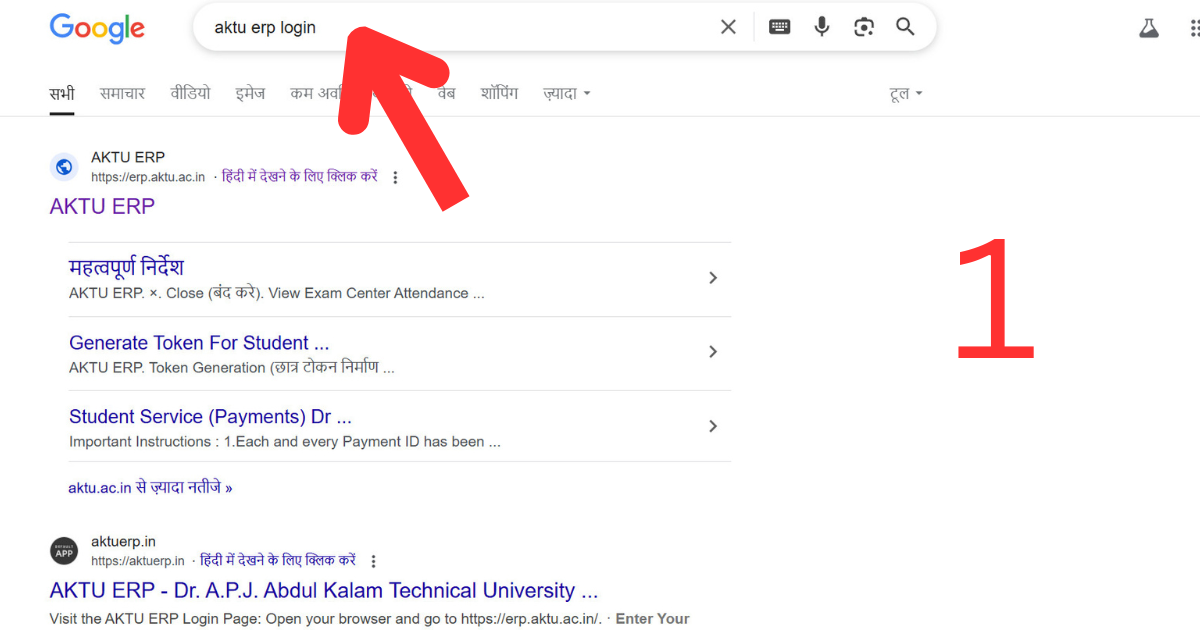Click the chevron on the Student Service row

(x=713, y=426)
